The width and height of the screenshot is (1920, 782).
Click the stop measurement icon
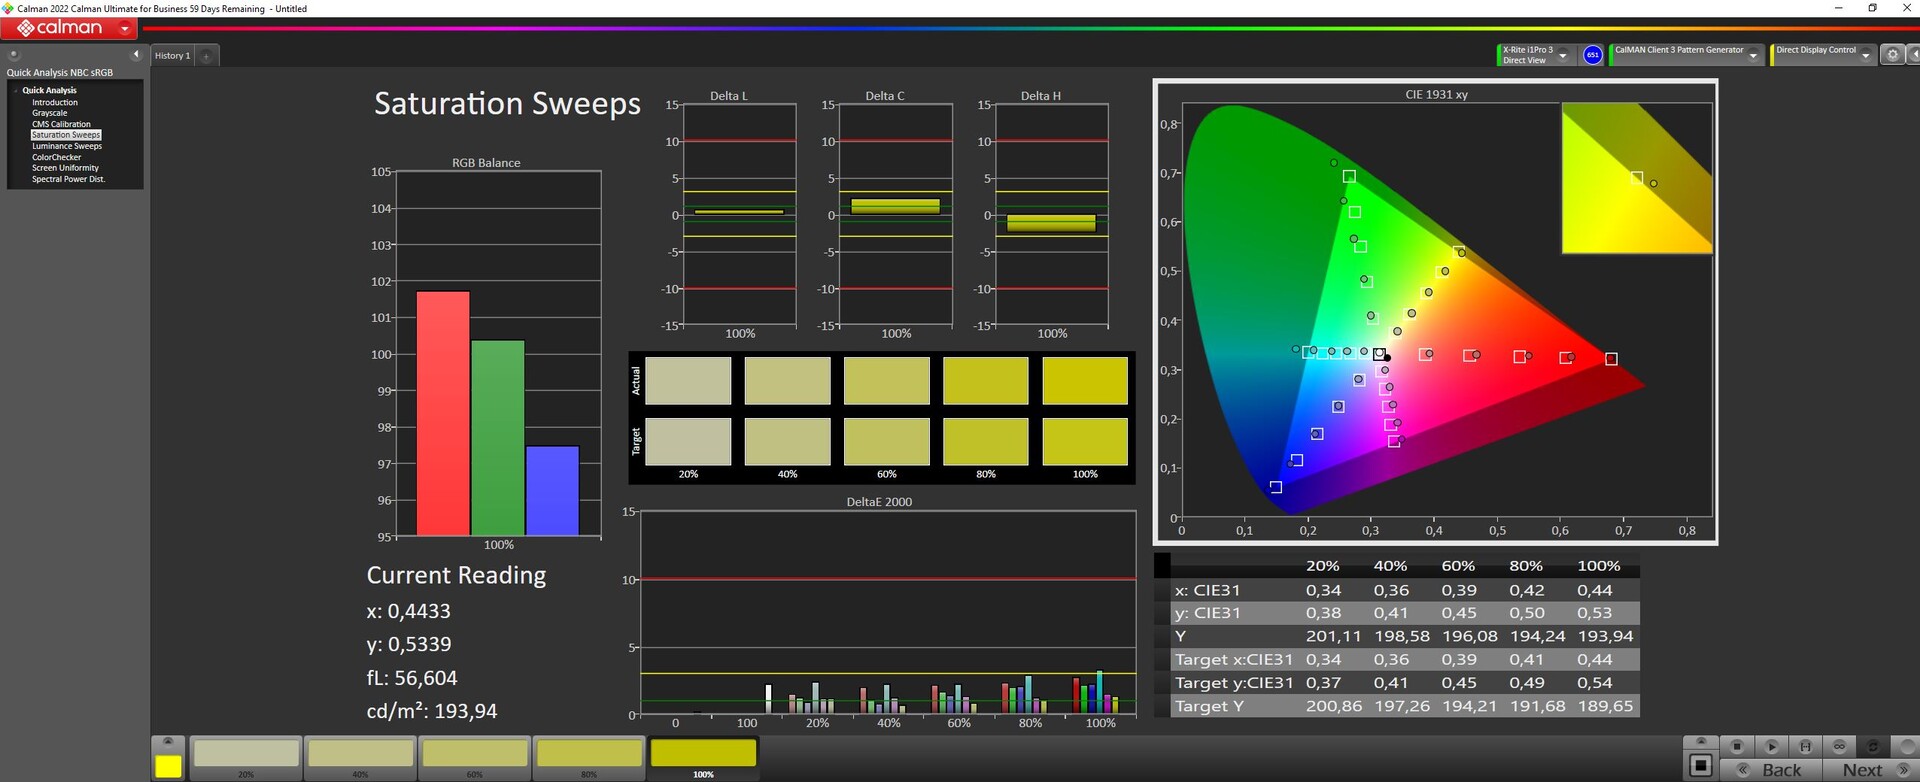click(1737, 746)
